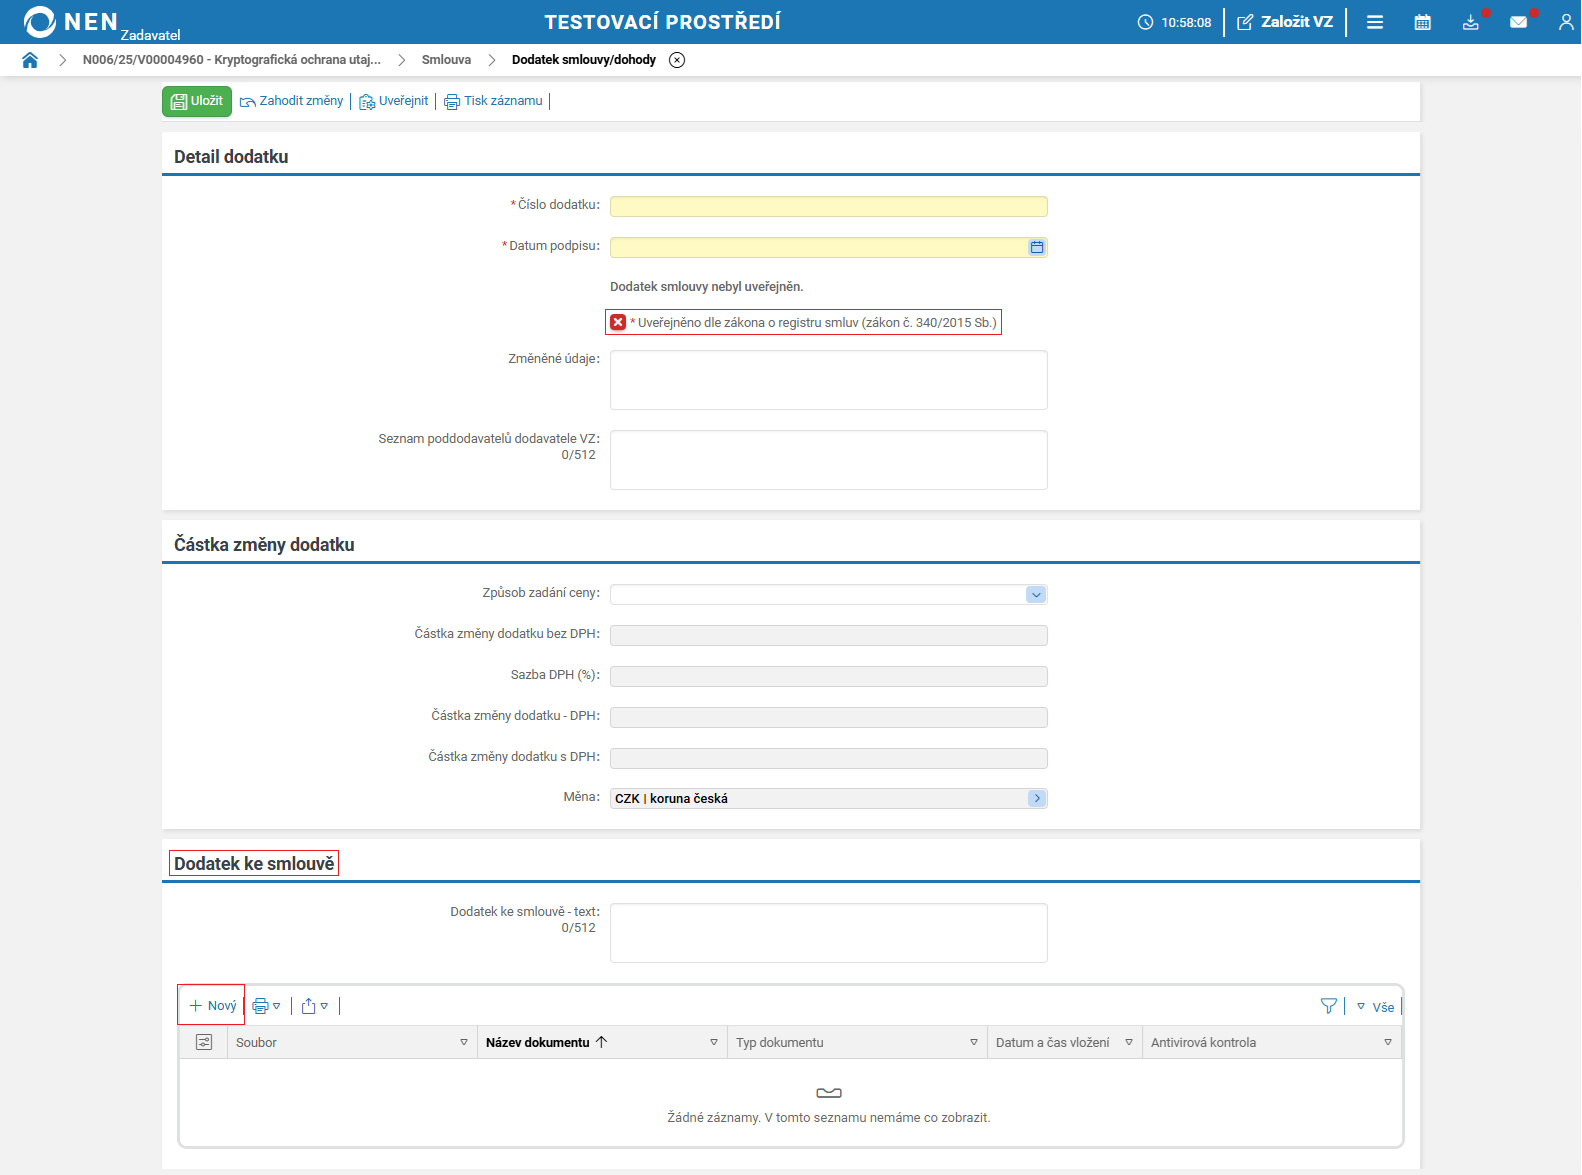
Task: Open column settings icon in table
Action: (x=204, y=1042)
